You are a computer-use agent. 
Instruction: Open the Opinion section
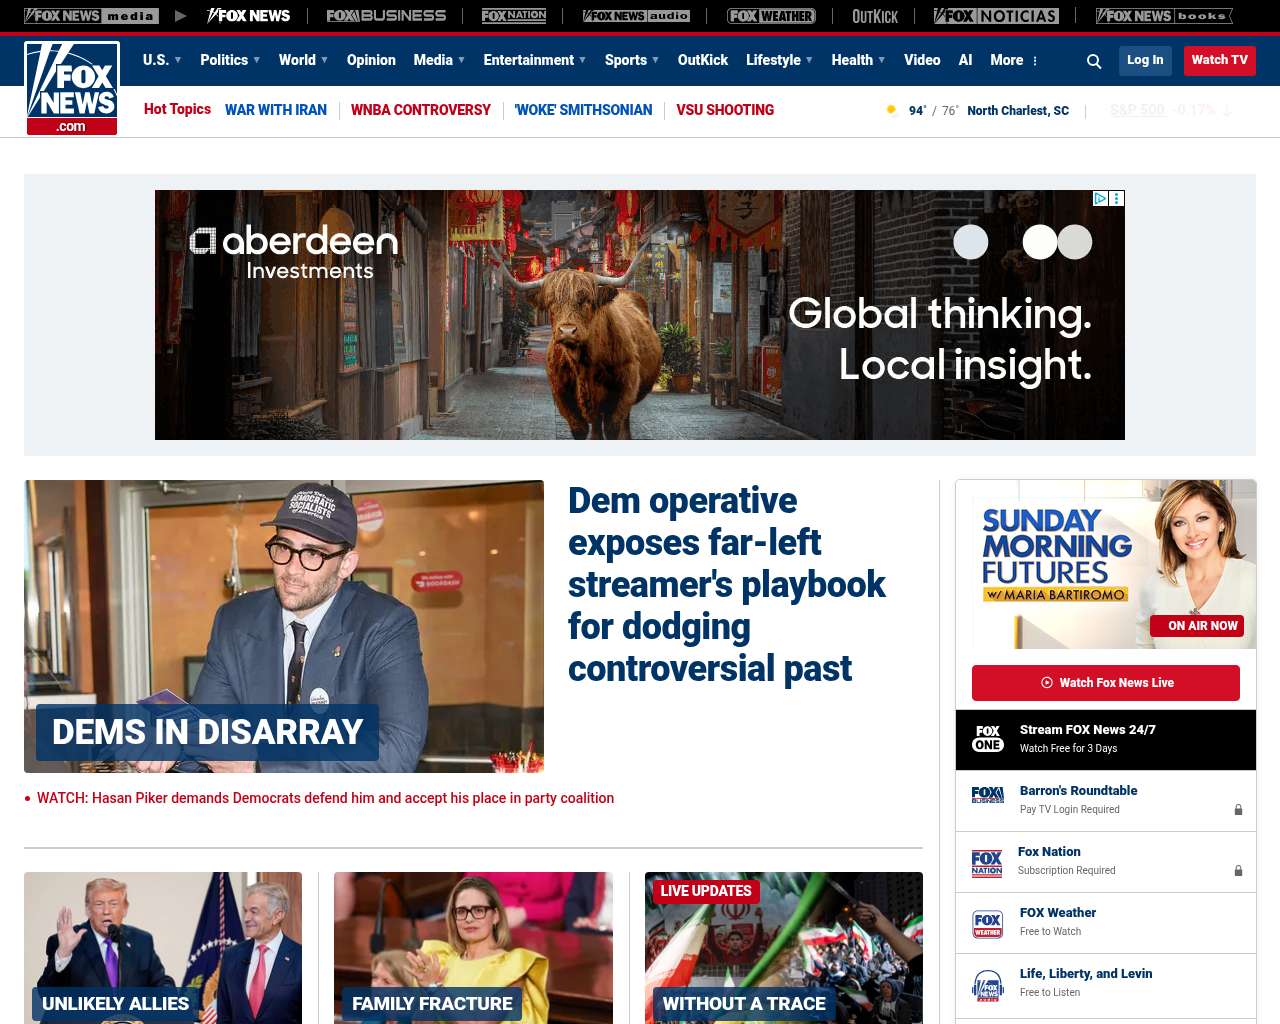[x=371, y=60]
